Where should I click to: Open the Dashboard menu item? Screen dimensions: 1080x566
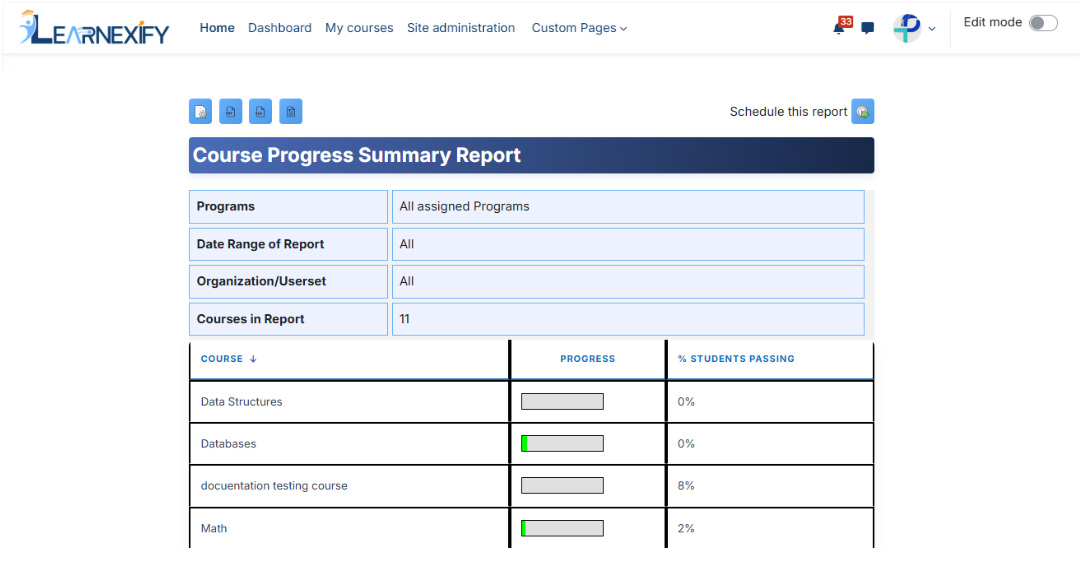tap(280, 28)
